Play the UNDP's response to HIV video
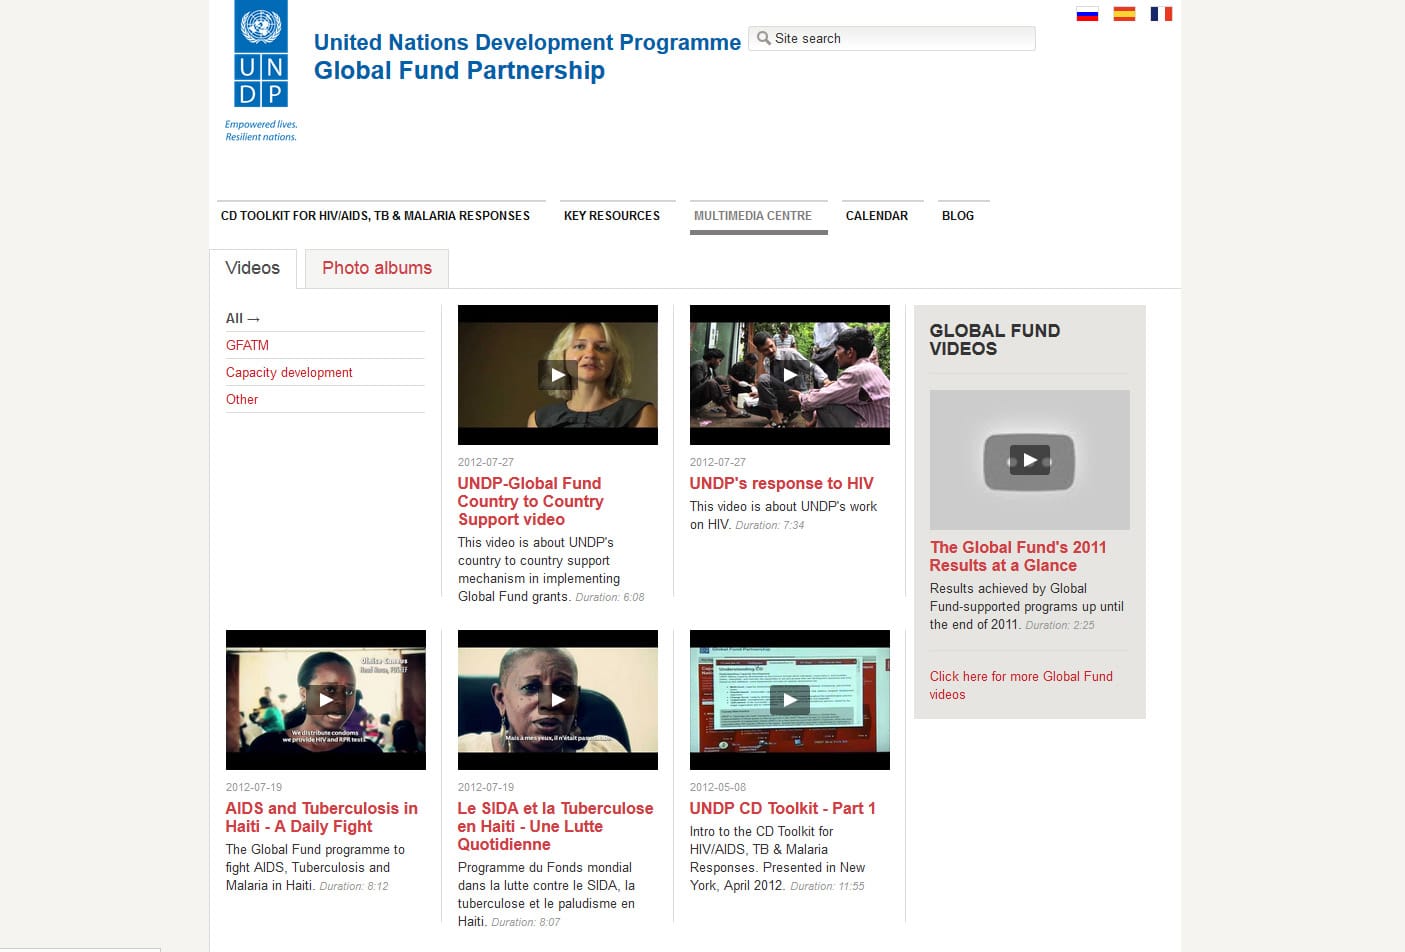1405x952 pixels. tap(790, 375)
